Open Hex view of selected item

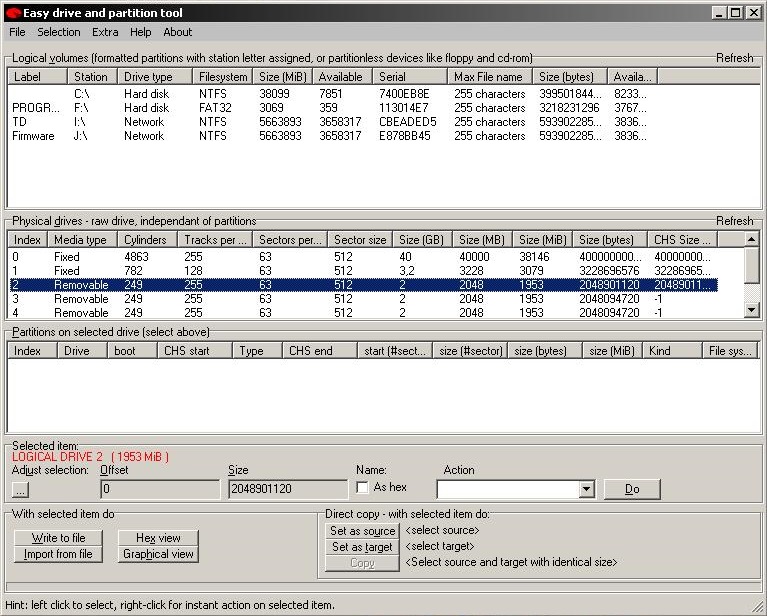pyautogui.click(x=158, y=538)
